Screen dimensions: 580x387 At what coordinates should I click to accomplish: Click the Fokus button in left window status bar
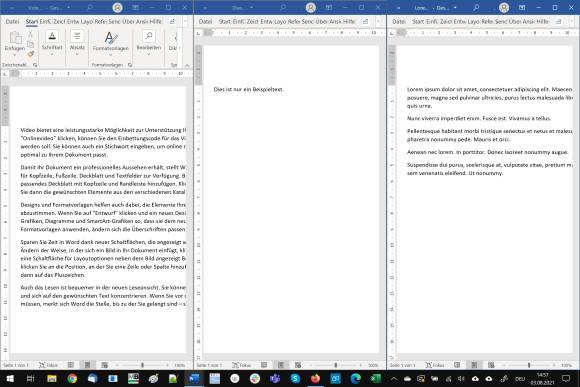pos(48,365)
